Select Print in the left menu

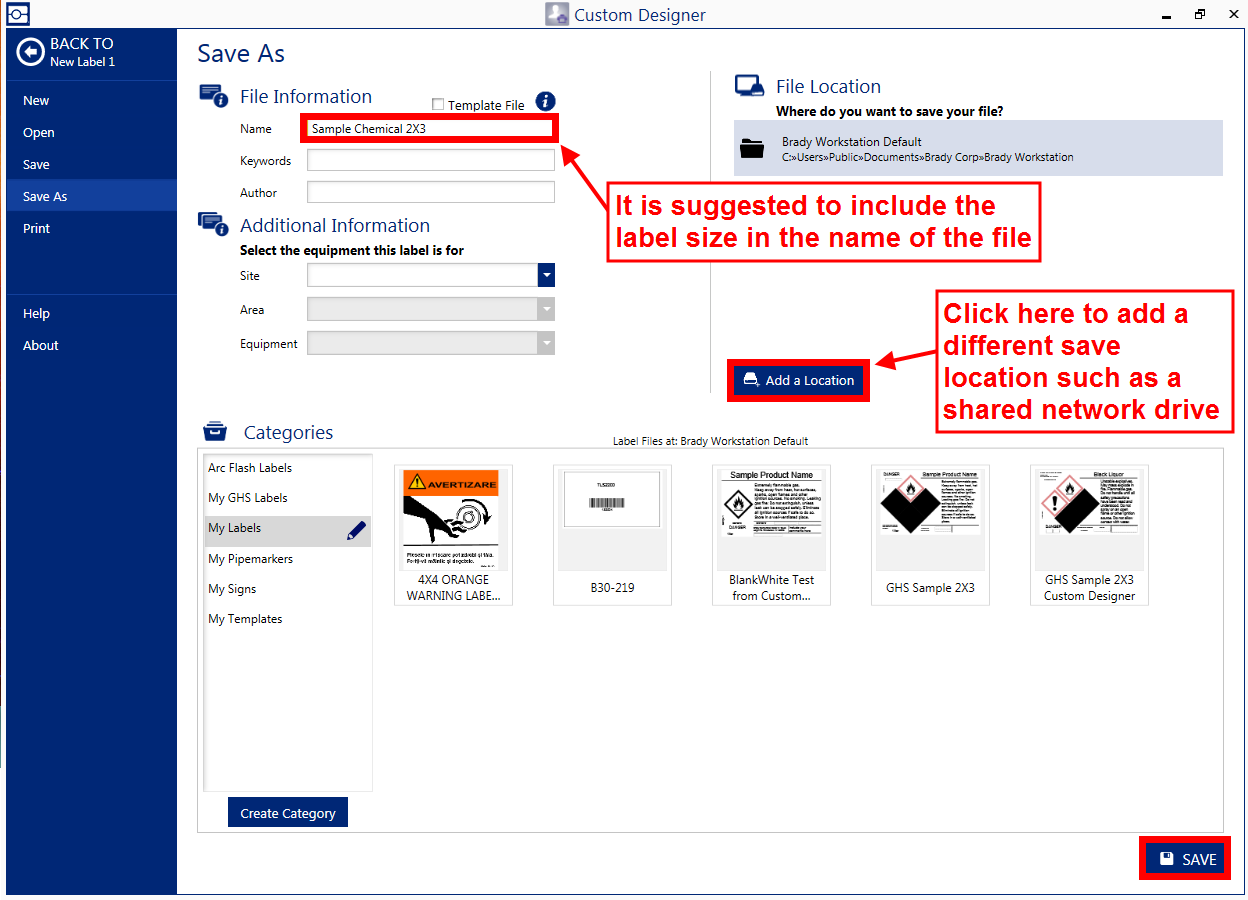point(37,228)
